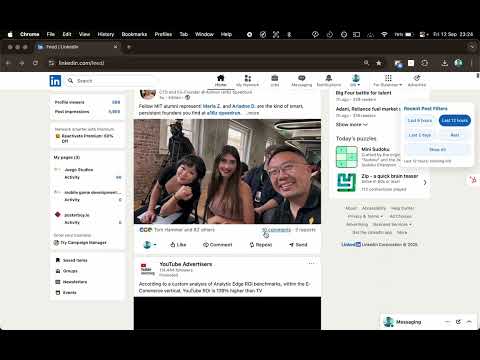Click the address bar zoom/search icon
This screenshot has height=360, width=480.
pos(366,63)
